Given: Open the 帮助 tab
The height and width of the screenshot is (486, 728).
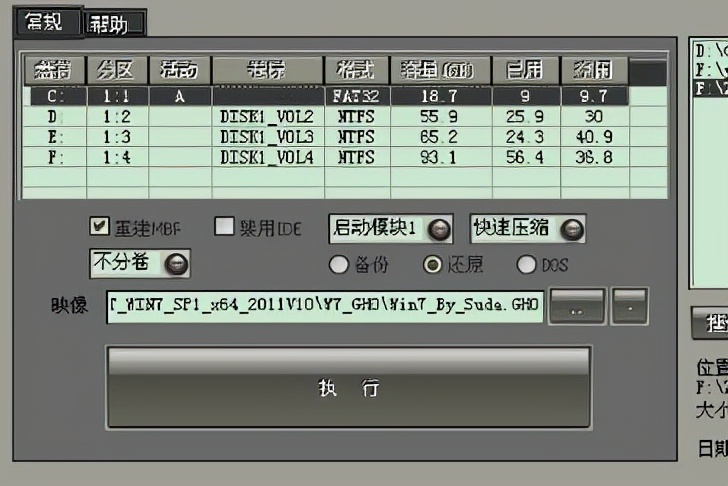Looking at the screenshot, I should (114, 24).
